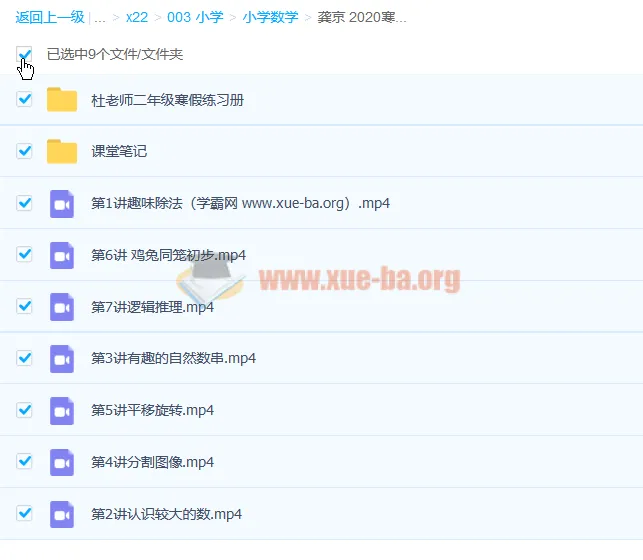Click video icon for 第7讲逻辑推理
The width and height of the screenshot is (643, 560).
click(62, 307)
